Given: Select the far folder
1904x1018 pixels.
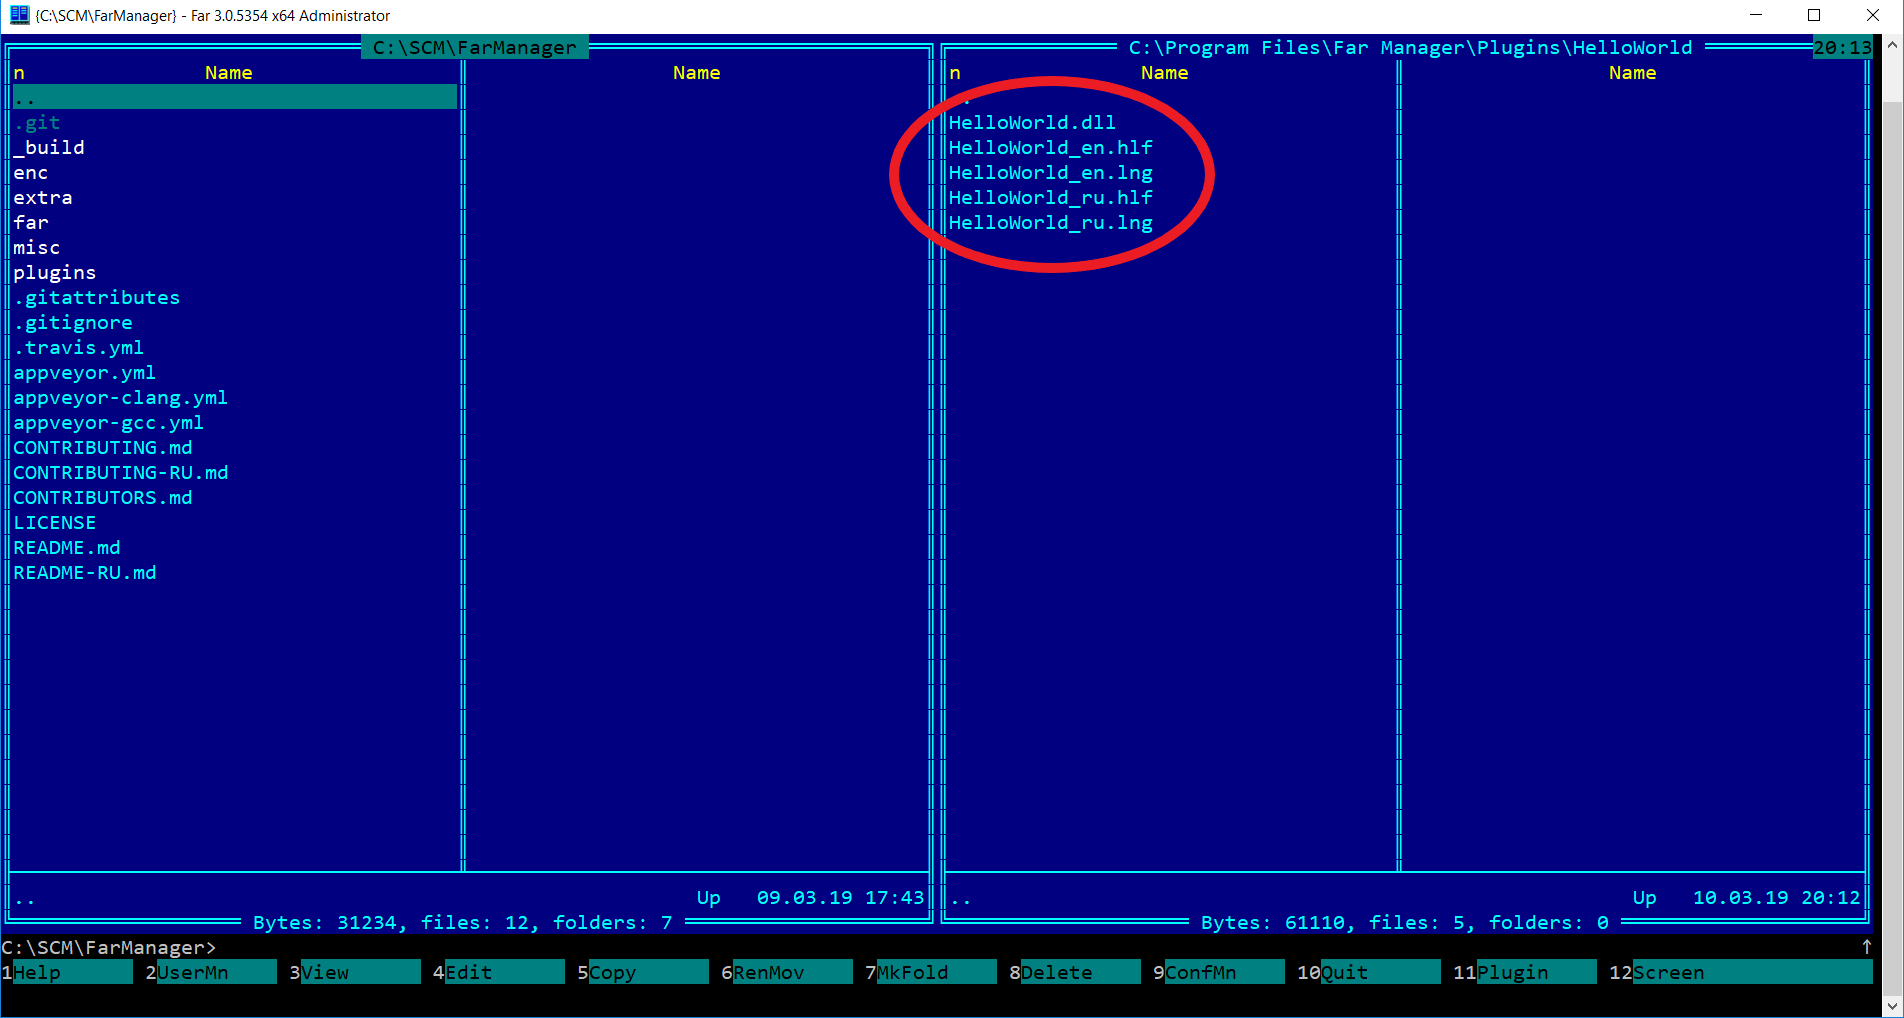Looking at the screenshot, I should 31,222.
